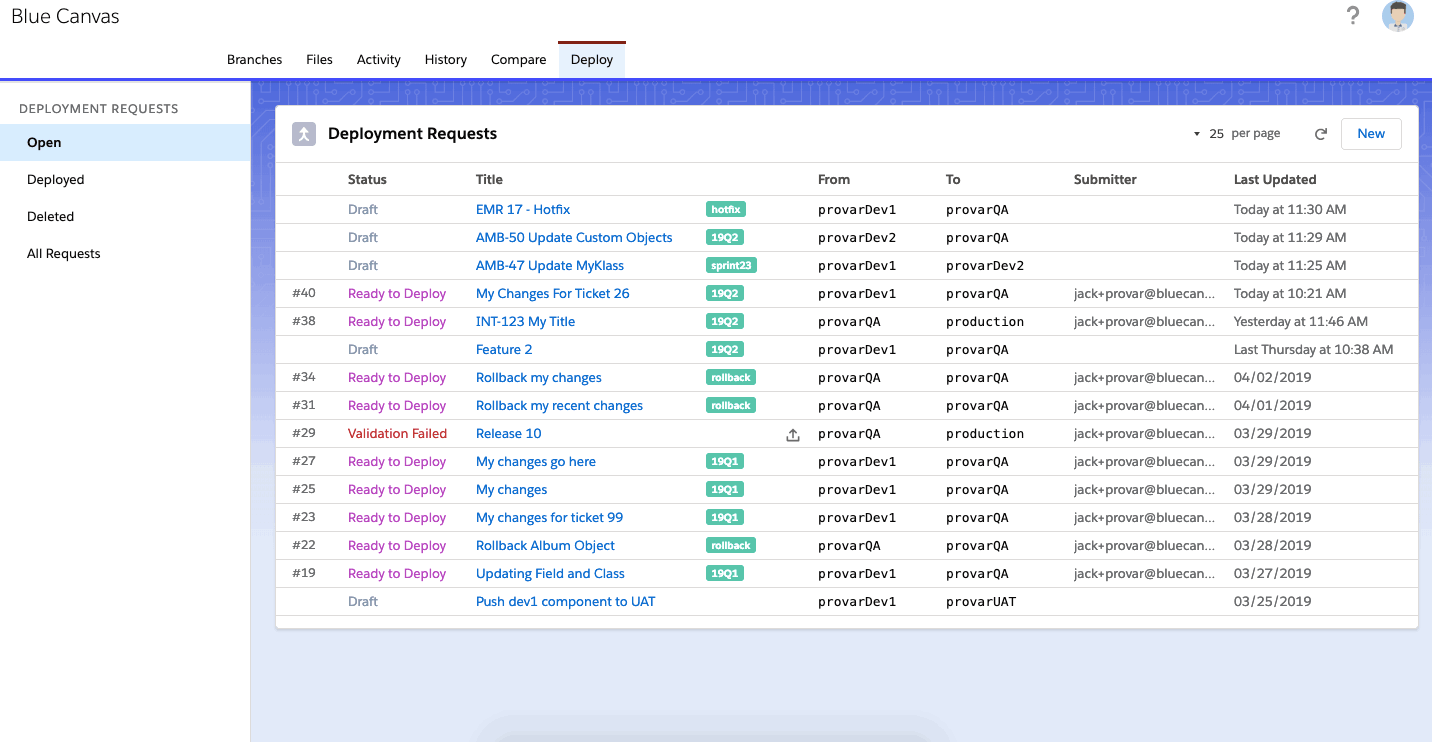Click the New button
Viewport: 1432px width, 742px height.
tap(1371, 134)
